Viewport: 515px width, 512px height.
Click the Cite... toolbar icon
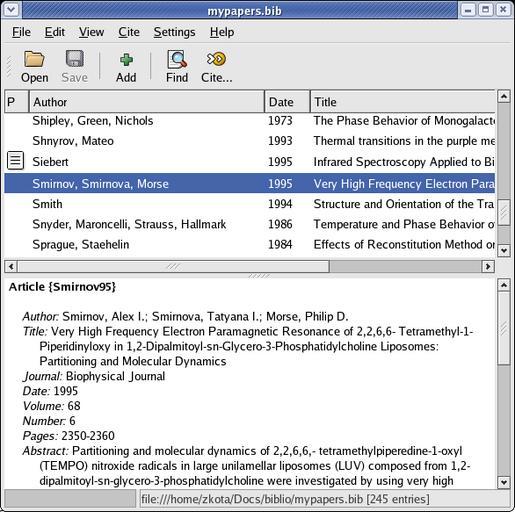[216, 59]
